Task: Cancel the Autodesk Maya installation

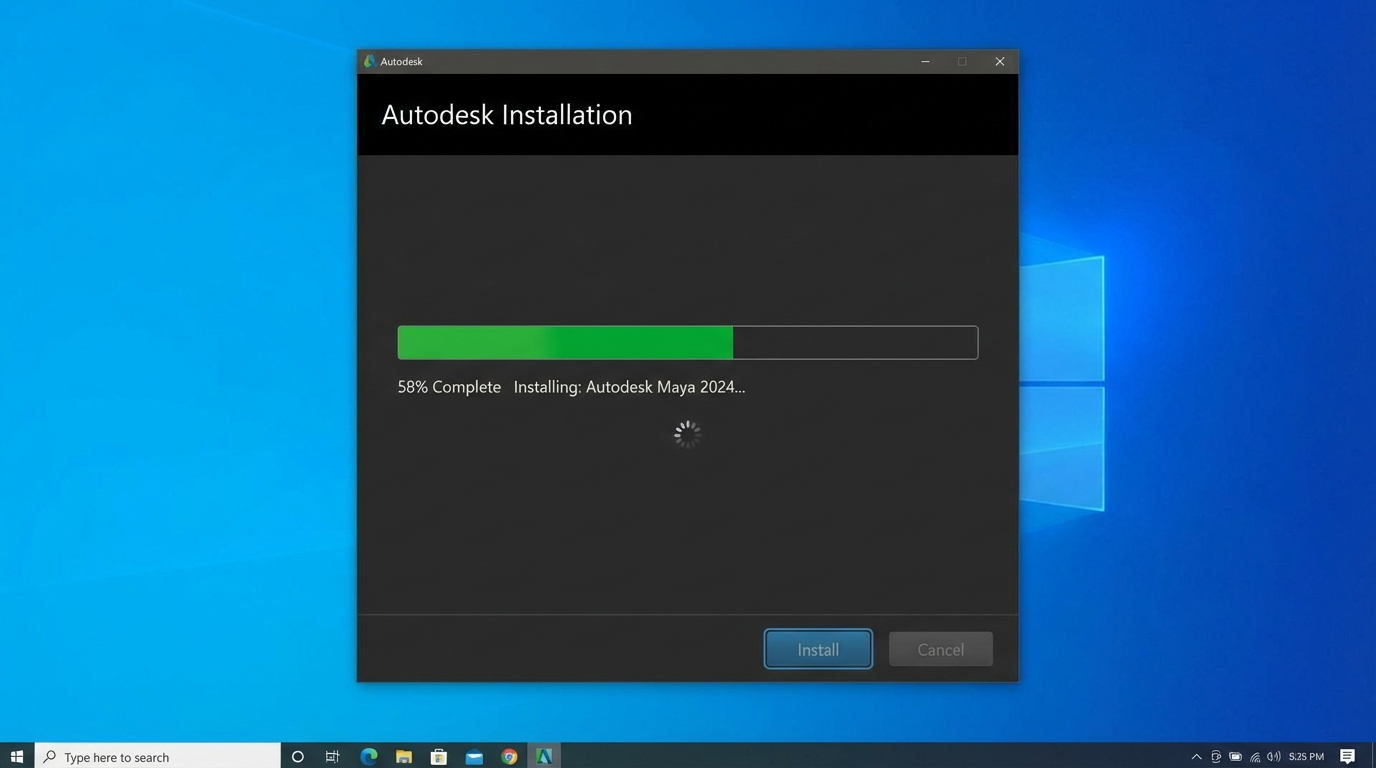Action: click(940, 649)
